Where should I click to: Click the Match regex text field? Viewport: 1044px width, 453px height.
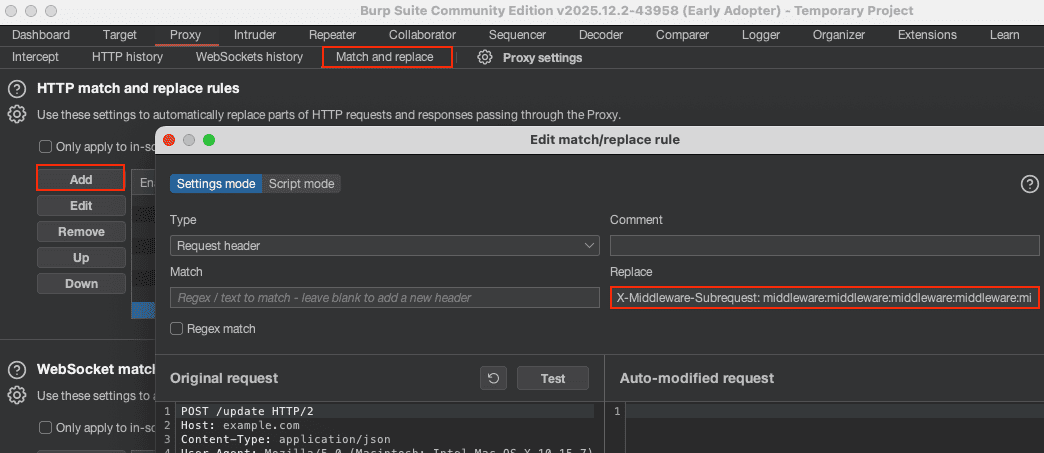[384, 298]
